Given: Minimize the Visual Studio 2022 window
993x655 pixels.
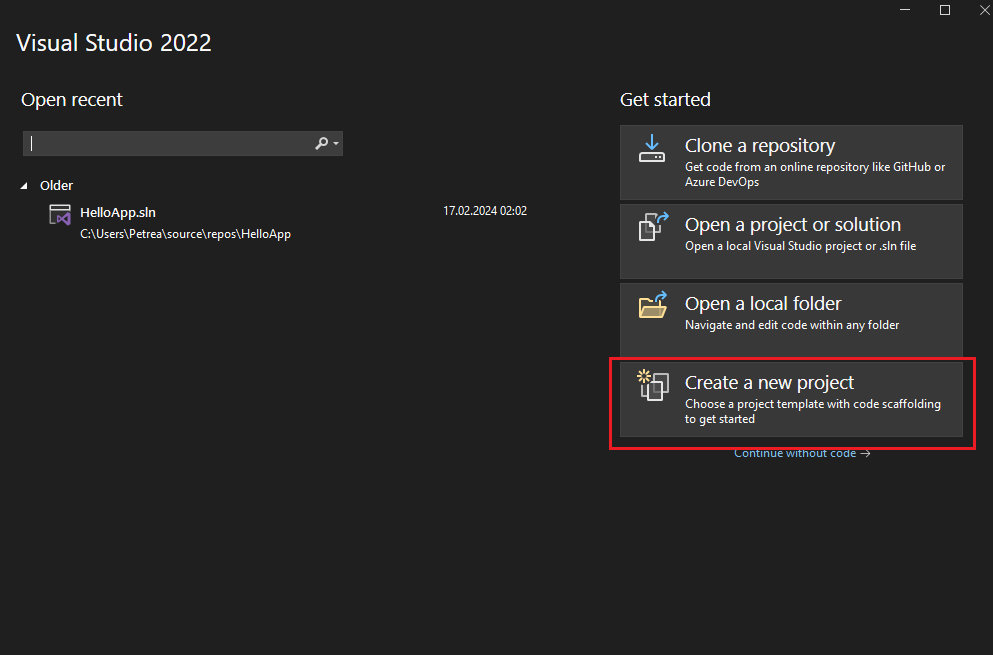Looking at the screenshot, I should (905, 10).
